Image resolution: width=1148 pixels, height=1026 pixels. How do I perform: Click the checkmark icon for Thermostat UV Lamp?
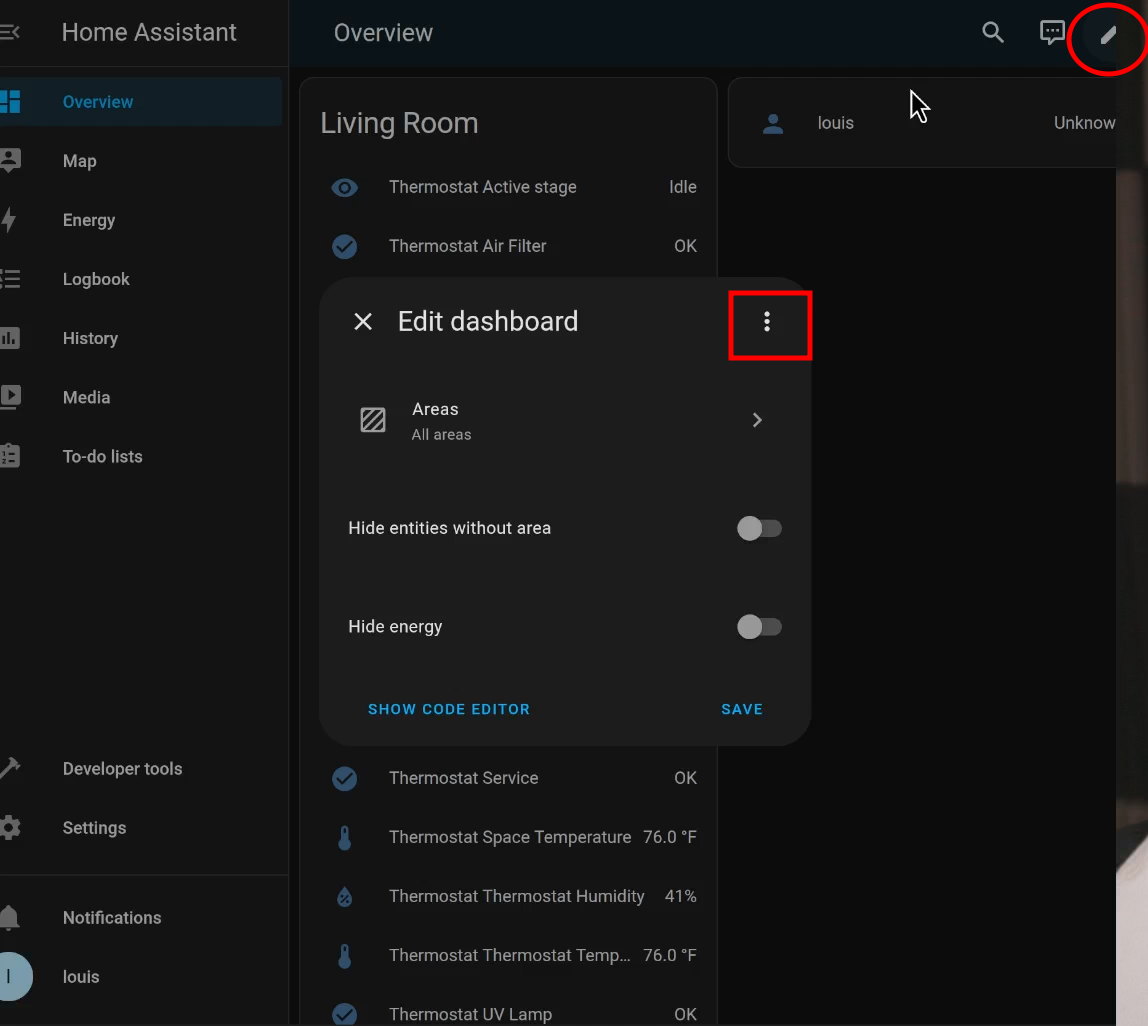345,1014
